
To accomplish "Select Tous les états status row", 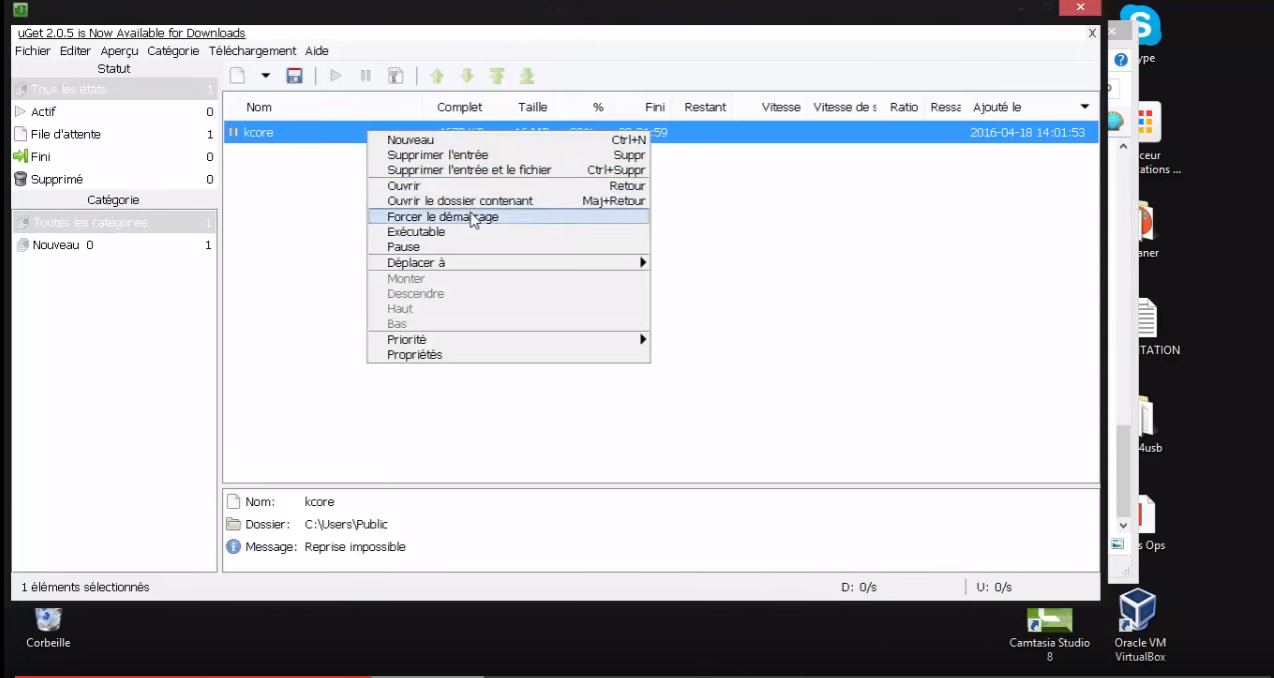I will 114,89.
